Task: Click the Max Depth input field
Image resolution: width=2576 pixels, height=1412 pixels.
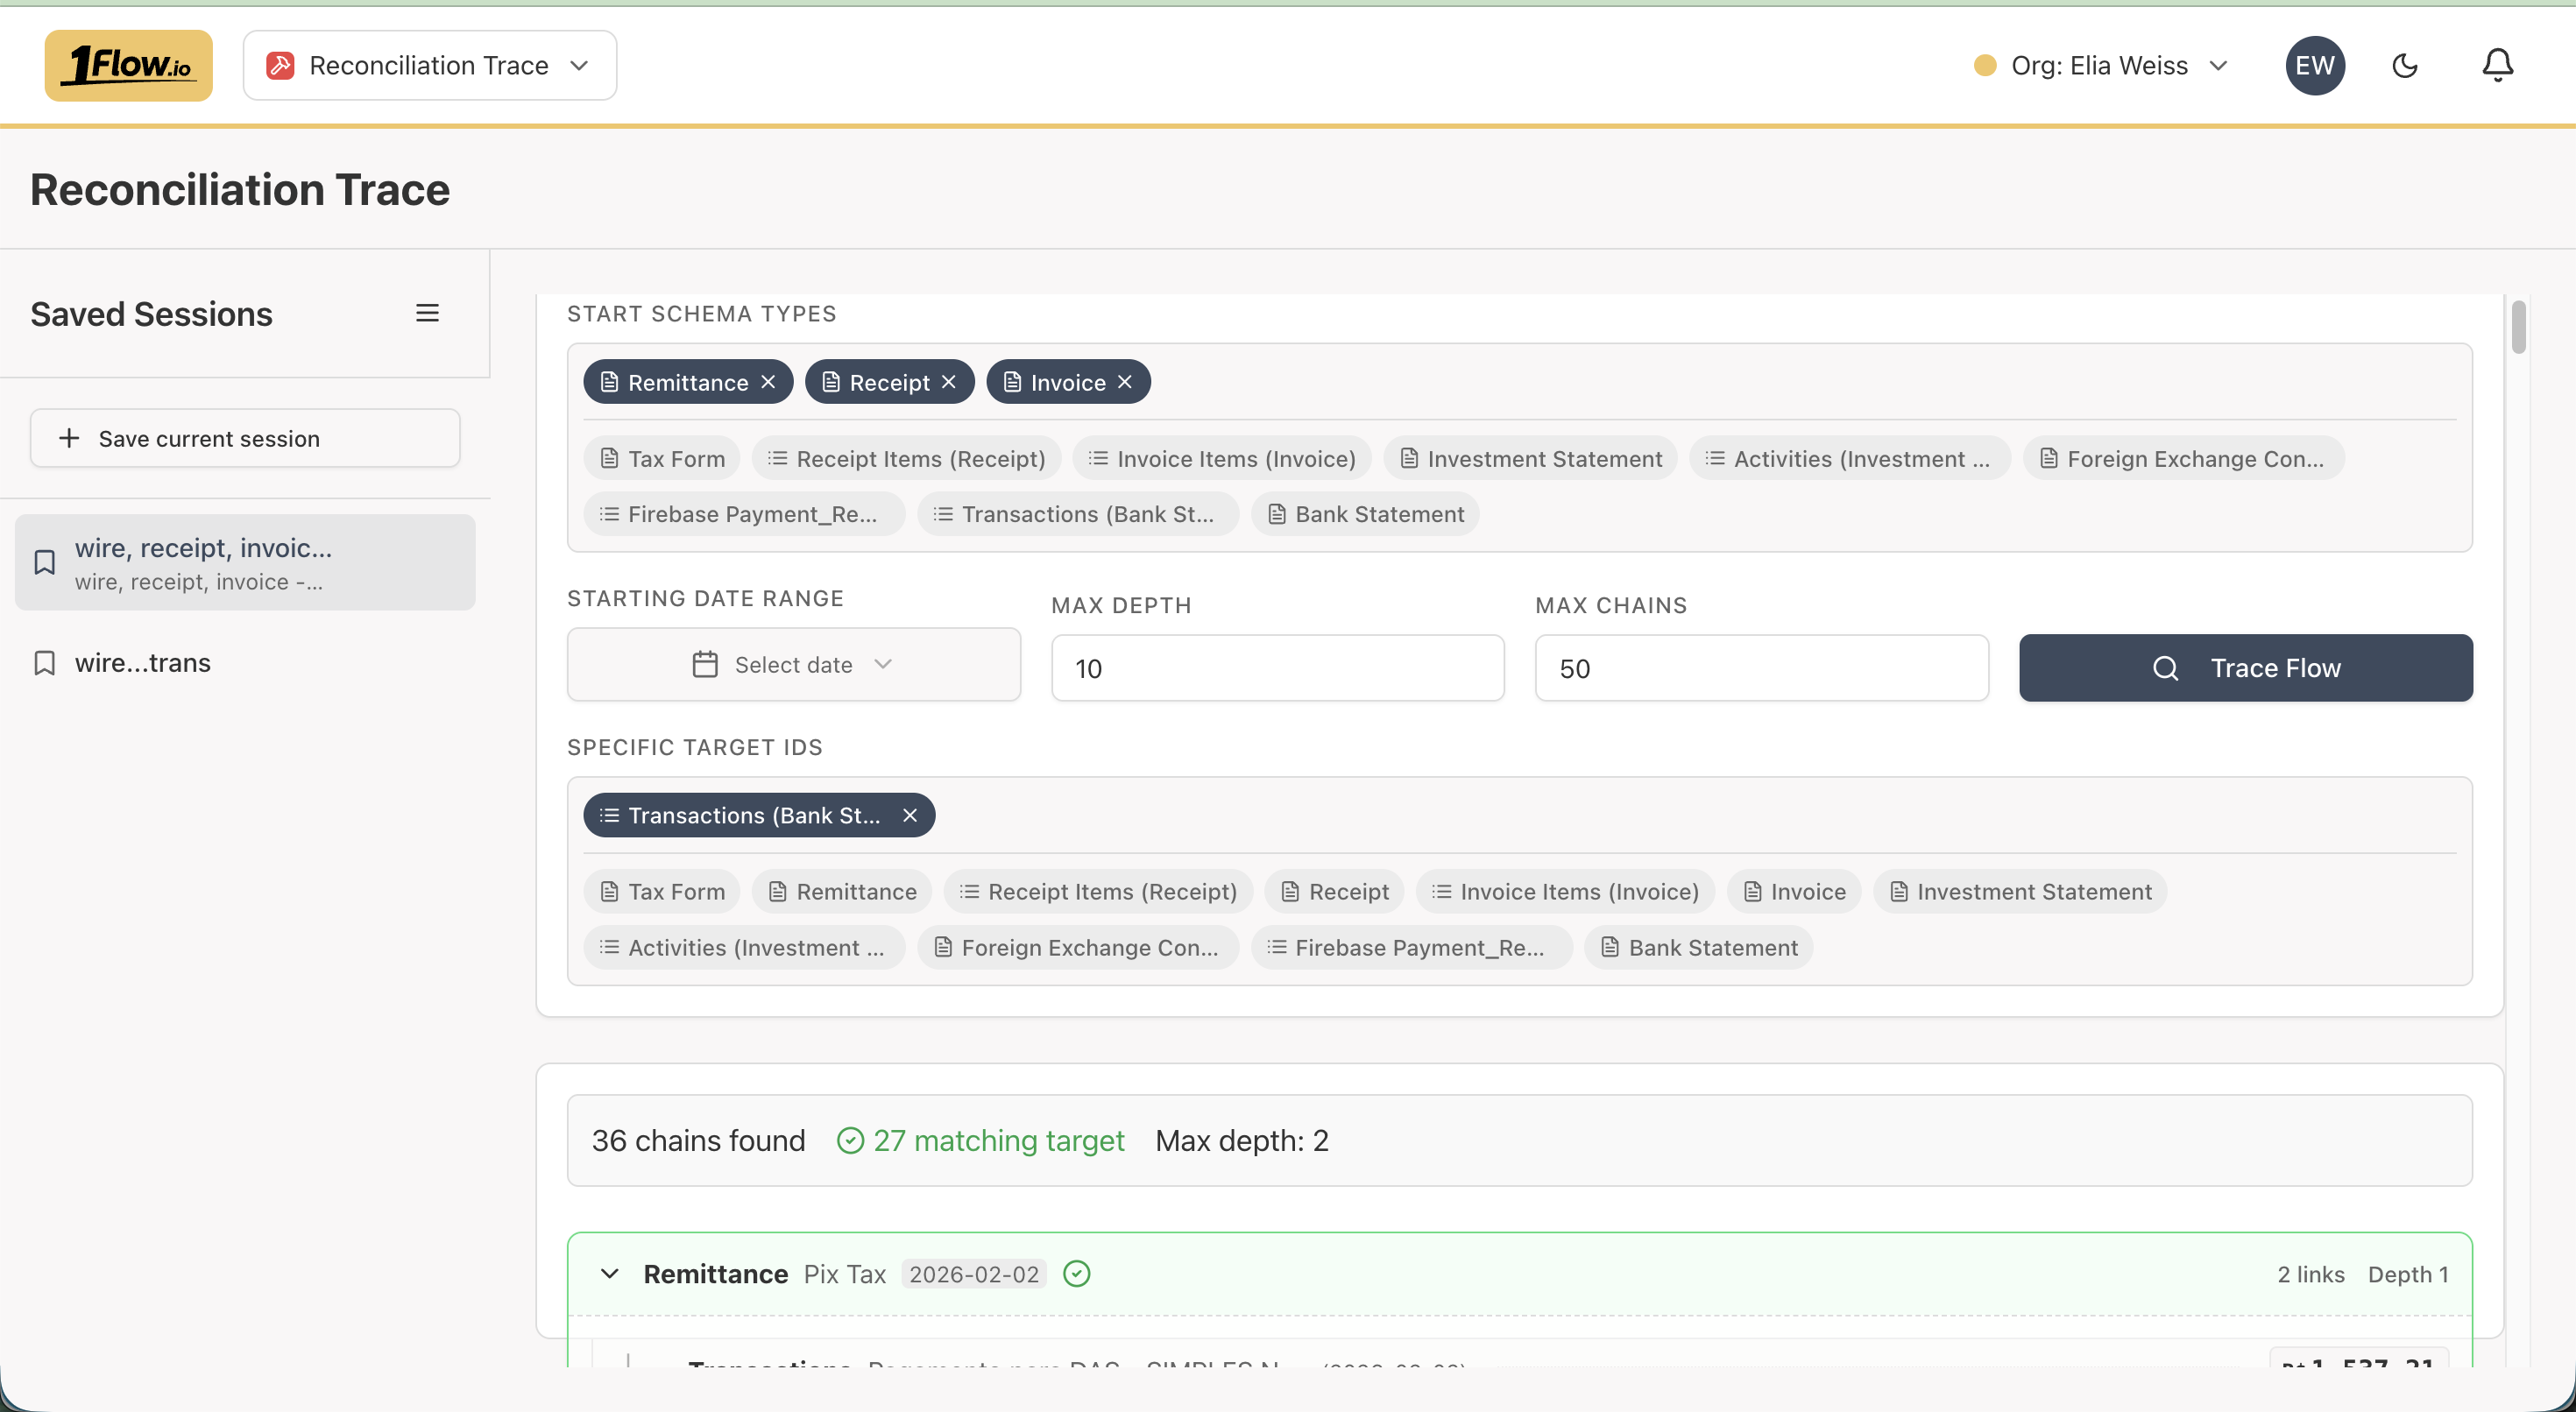Action: tap(1277, 668)
